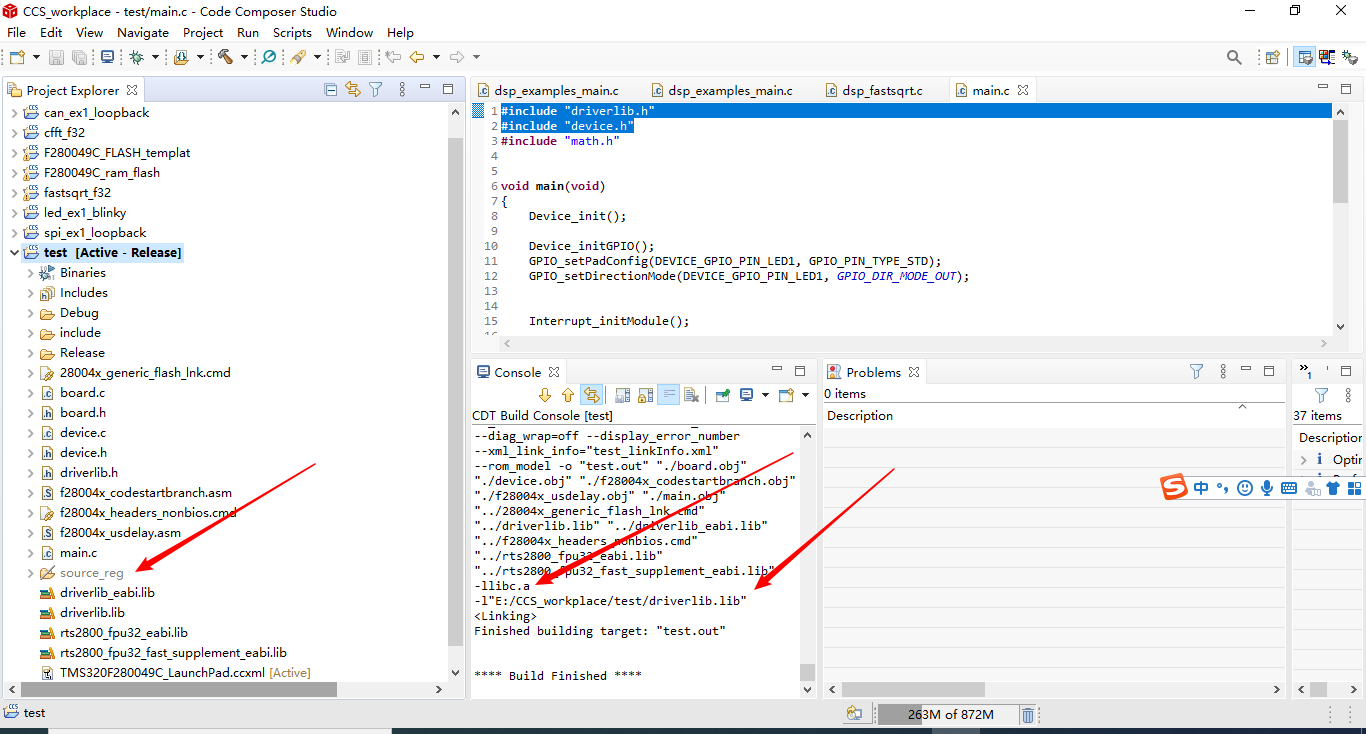Click the garbage collector trash icon
The image size is (1366, 734).
click(1027, 714)
